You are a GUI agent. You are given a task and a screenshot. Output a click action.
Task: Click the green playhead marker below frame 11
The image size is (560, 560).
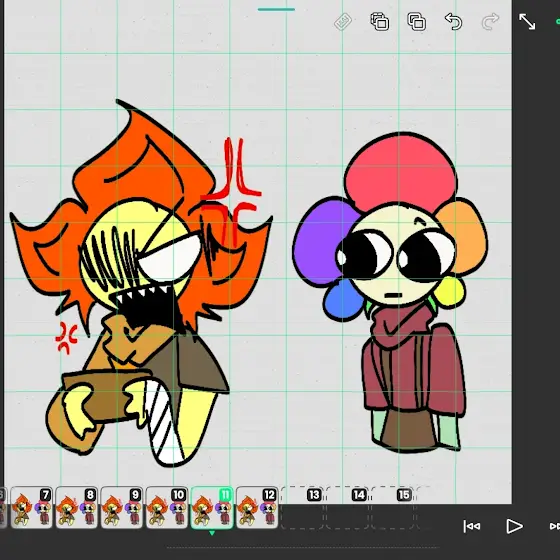[x=212, y=533]
